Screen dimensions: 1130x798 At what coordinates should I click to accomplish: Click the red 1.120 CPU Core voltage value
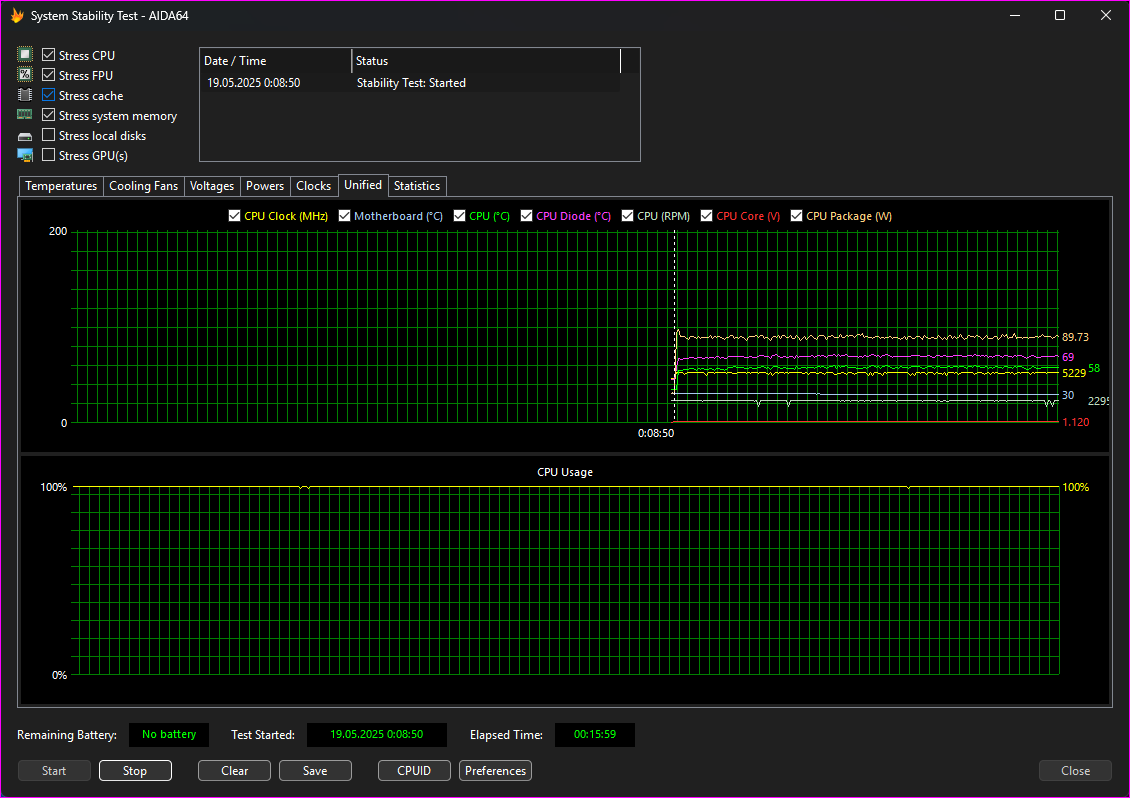pyautogui.click(x=1076, y=422)
